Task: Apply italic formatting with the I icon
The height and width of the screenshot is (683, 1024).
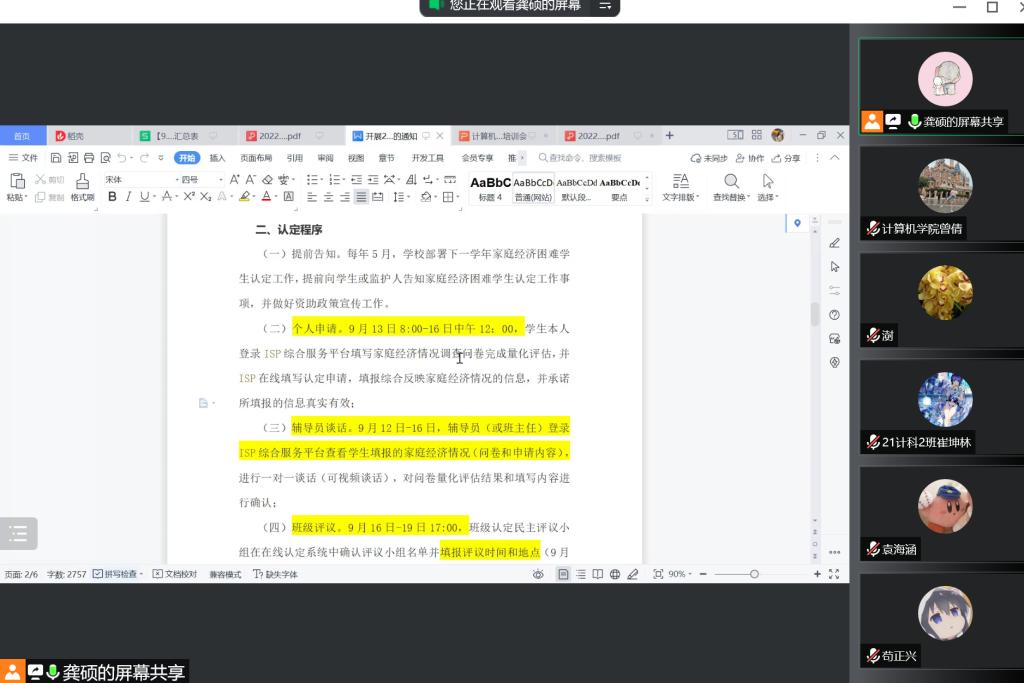Action: 128,197
